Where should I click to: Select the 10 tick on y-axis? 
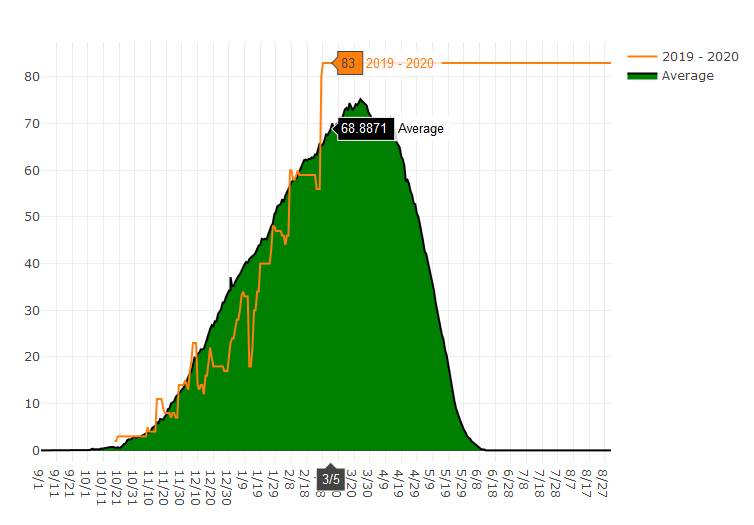click(x=32, y=404)
